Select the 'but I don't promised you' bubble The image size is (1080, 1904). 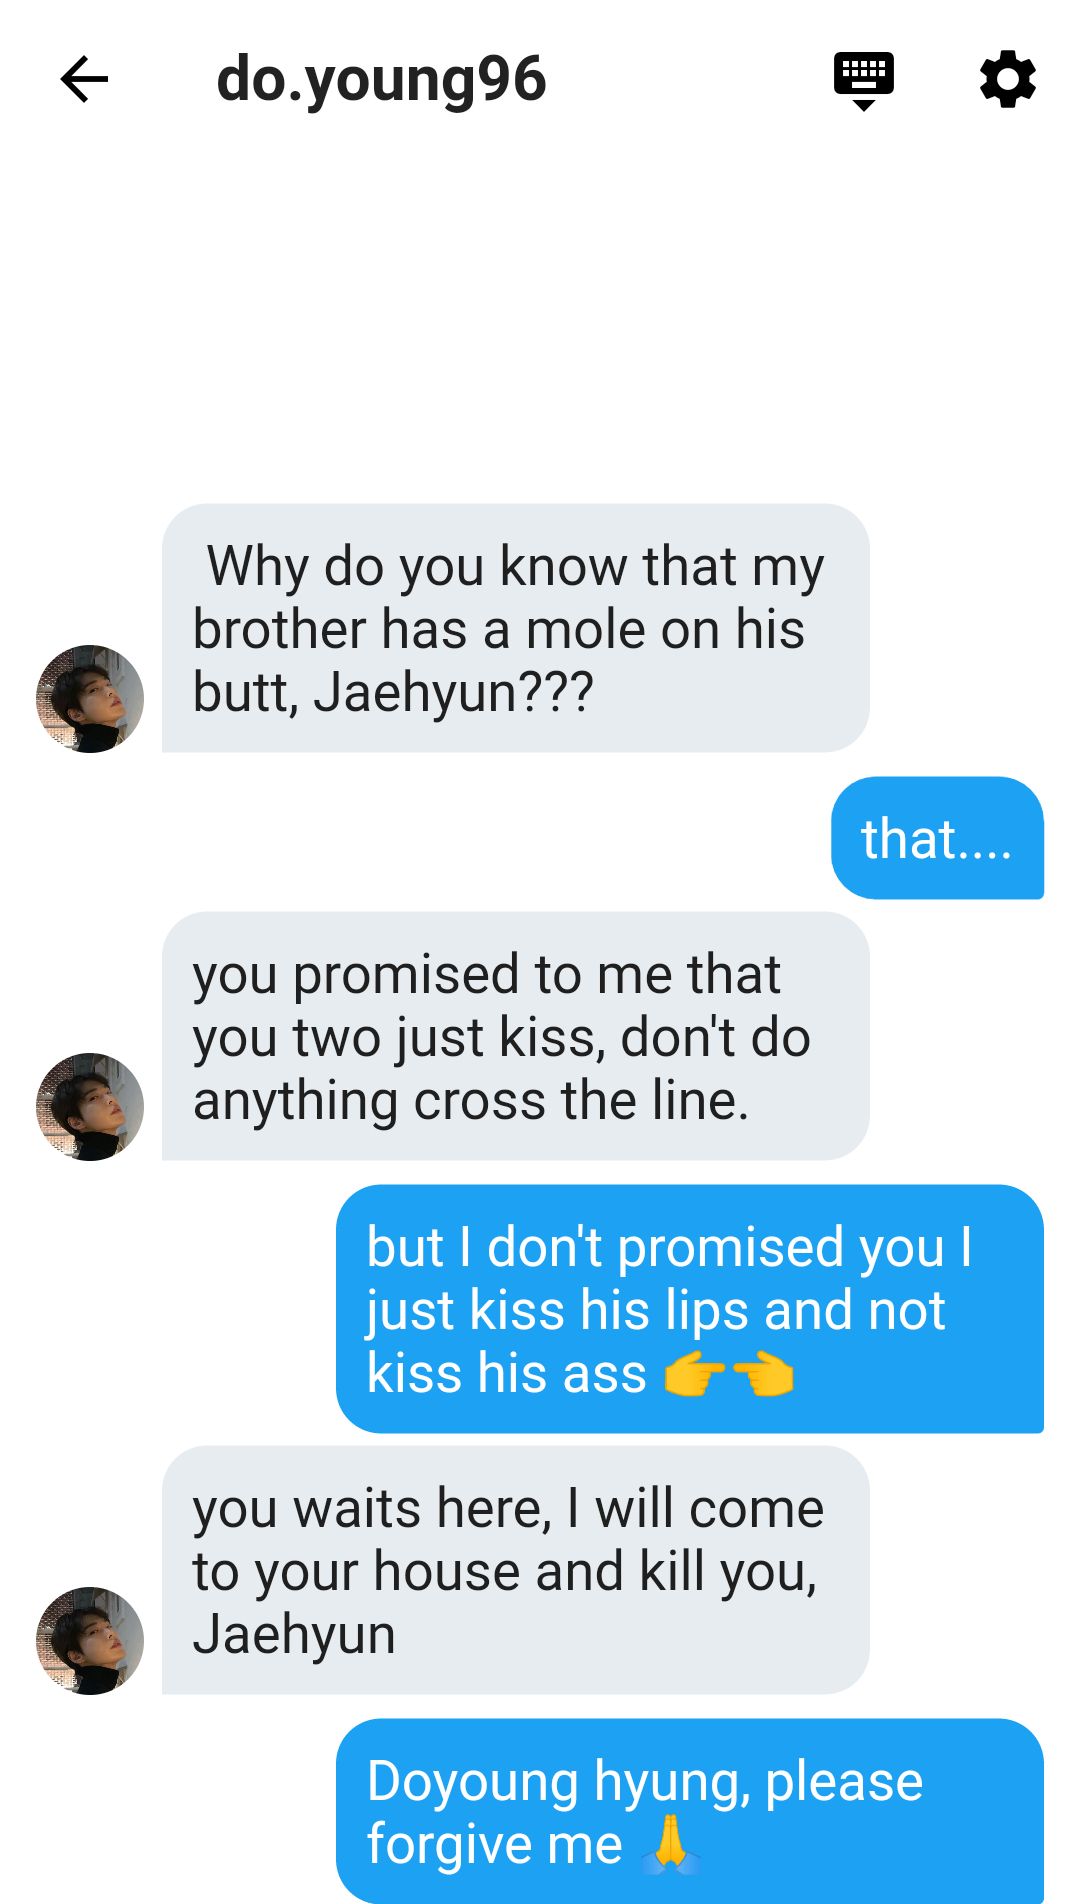[690, 1309]
